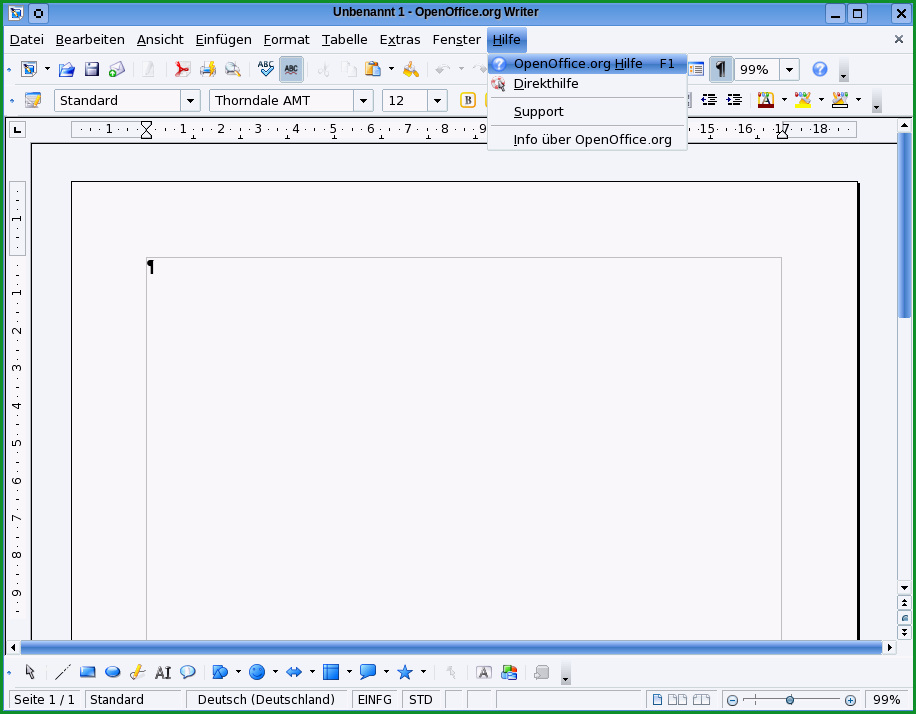Apply the yellow highlighting color
The image size is (916, 714).
tap(803, 100)
